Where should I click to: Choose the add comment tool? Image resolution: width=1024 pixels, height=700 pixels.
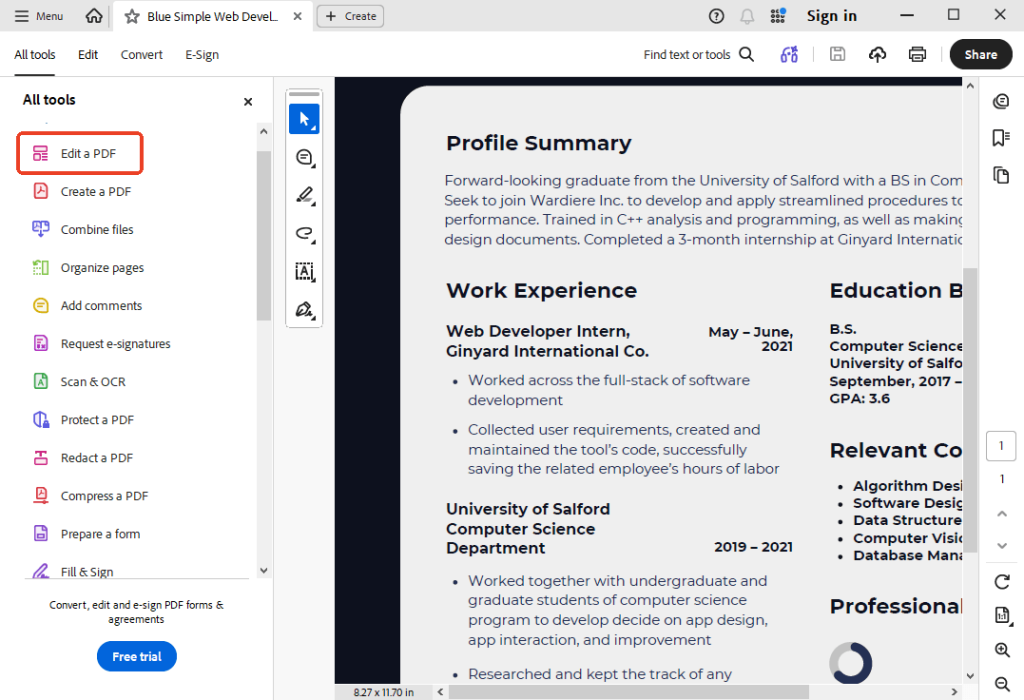point(304,157)
